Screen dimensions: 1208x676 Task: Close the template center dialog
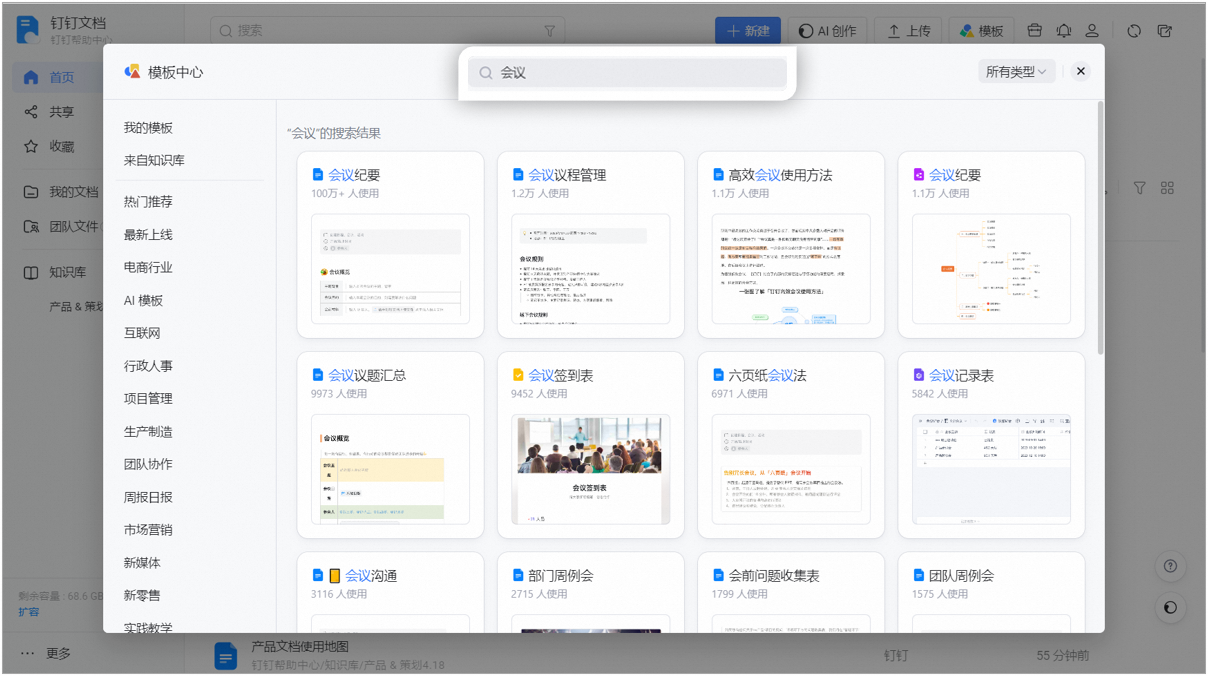(1080, 72)
